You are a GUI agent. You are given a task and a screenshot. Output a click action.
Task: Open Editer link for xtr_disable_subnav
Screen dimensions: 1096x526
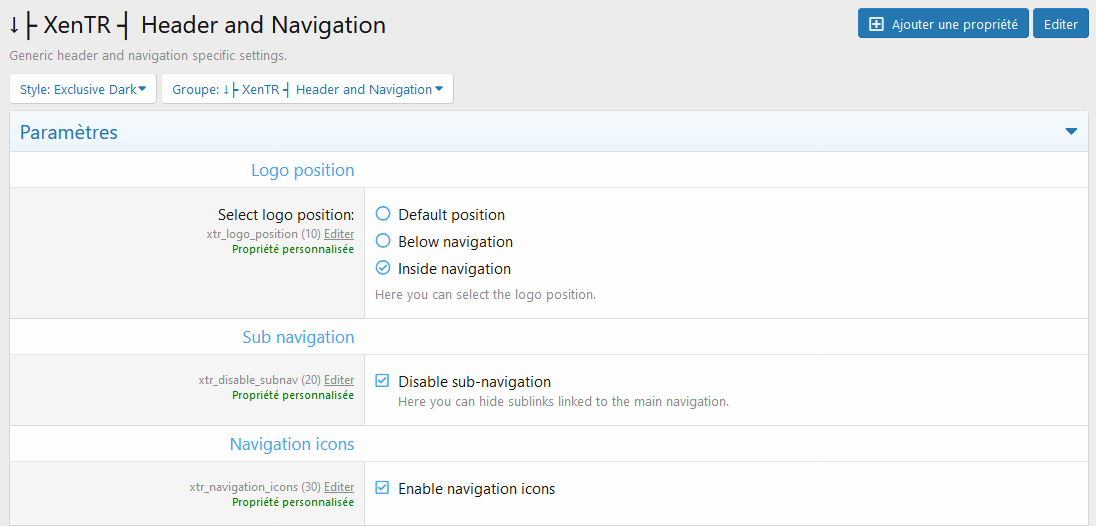click(x=339, y=381)
